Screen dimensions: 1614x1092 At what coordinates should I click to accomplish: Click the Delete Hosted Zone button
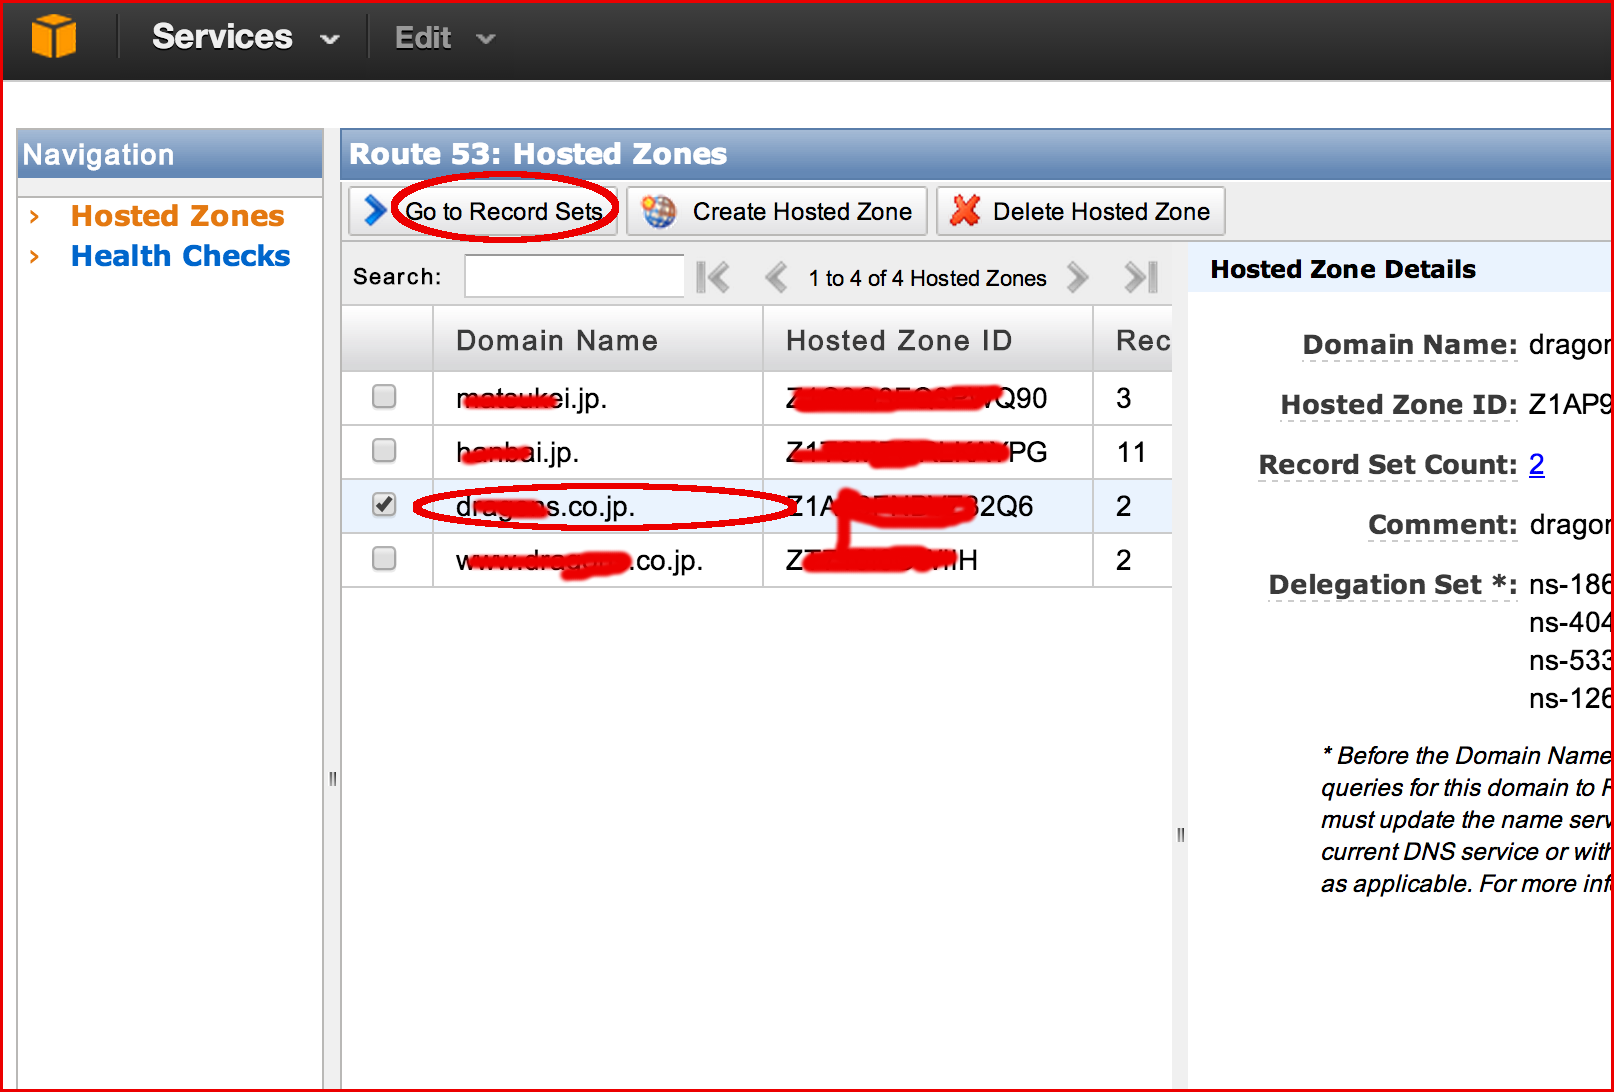[1080, 211]
